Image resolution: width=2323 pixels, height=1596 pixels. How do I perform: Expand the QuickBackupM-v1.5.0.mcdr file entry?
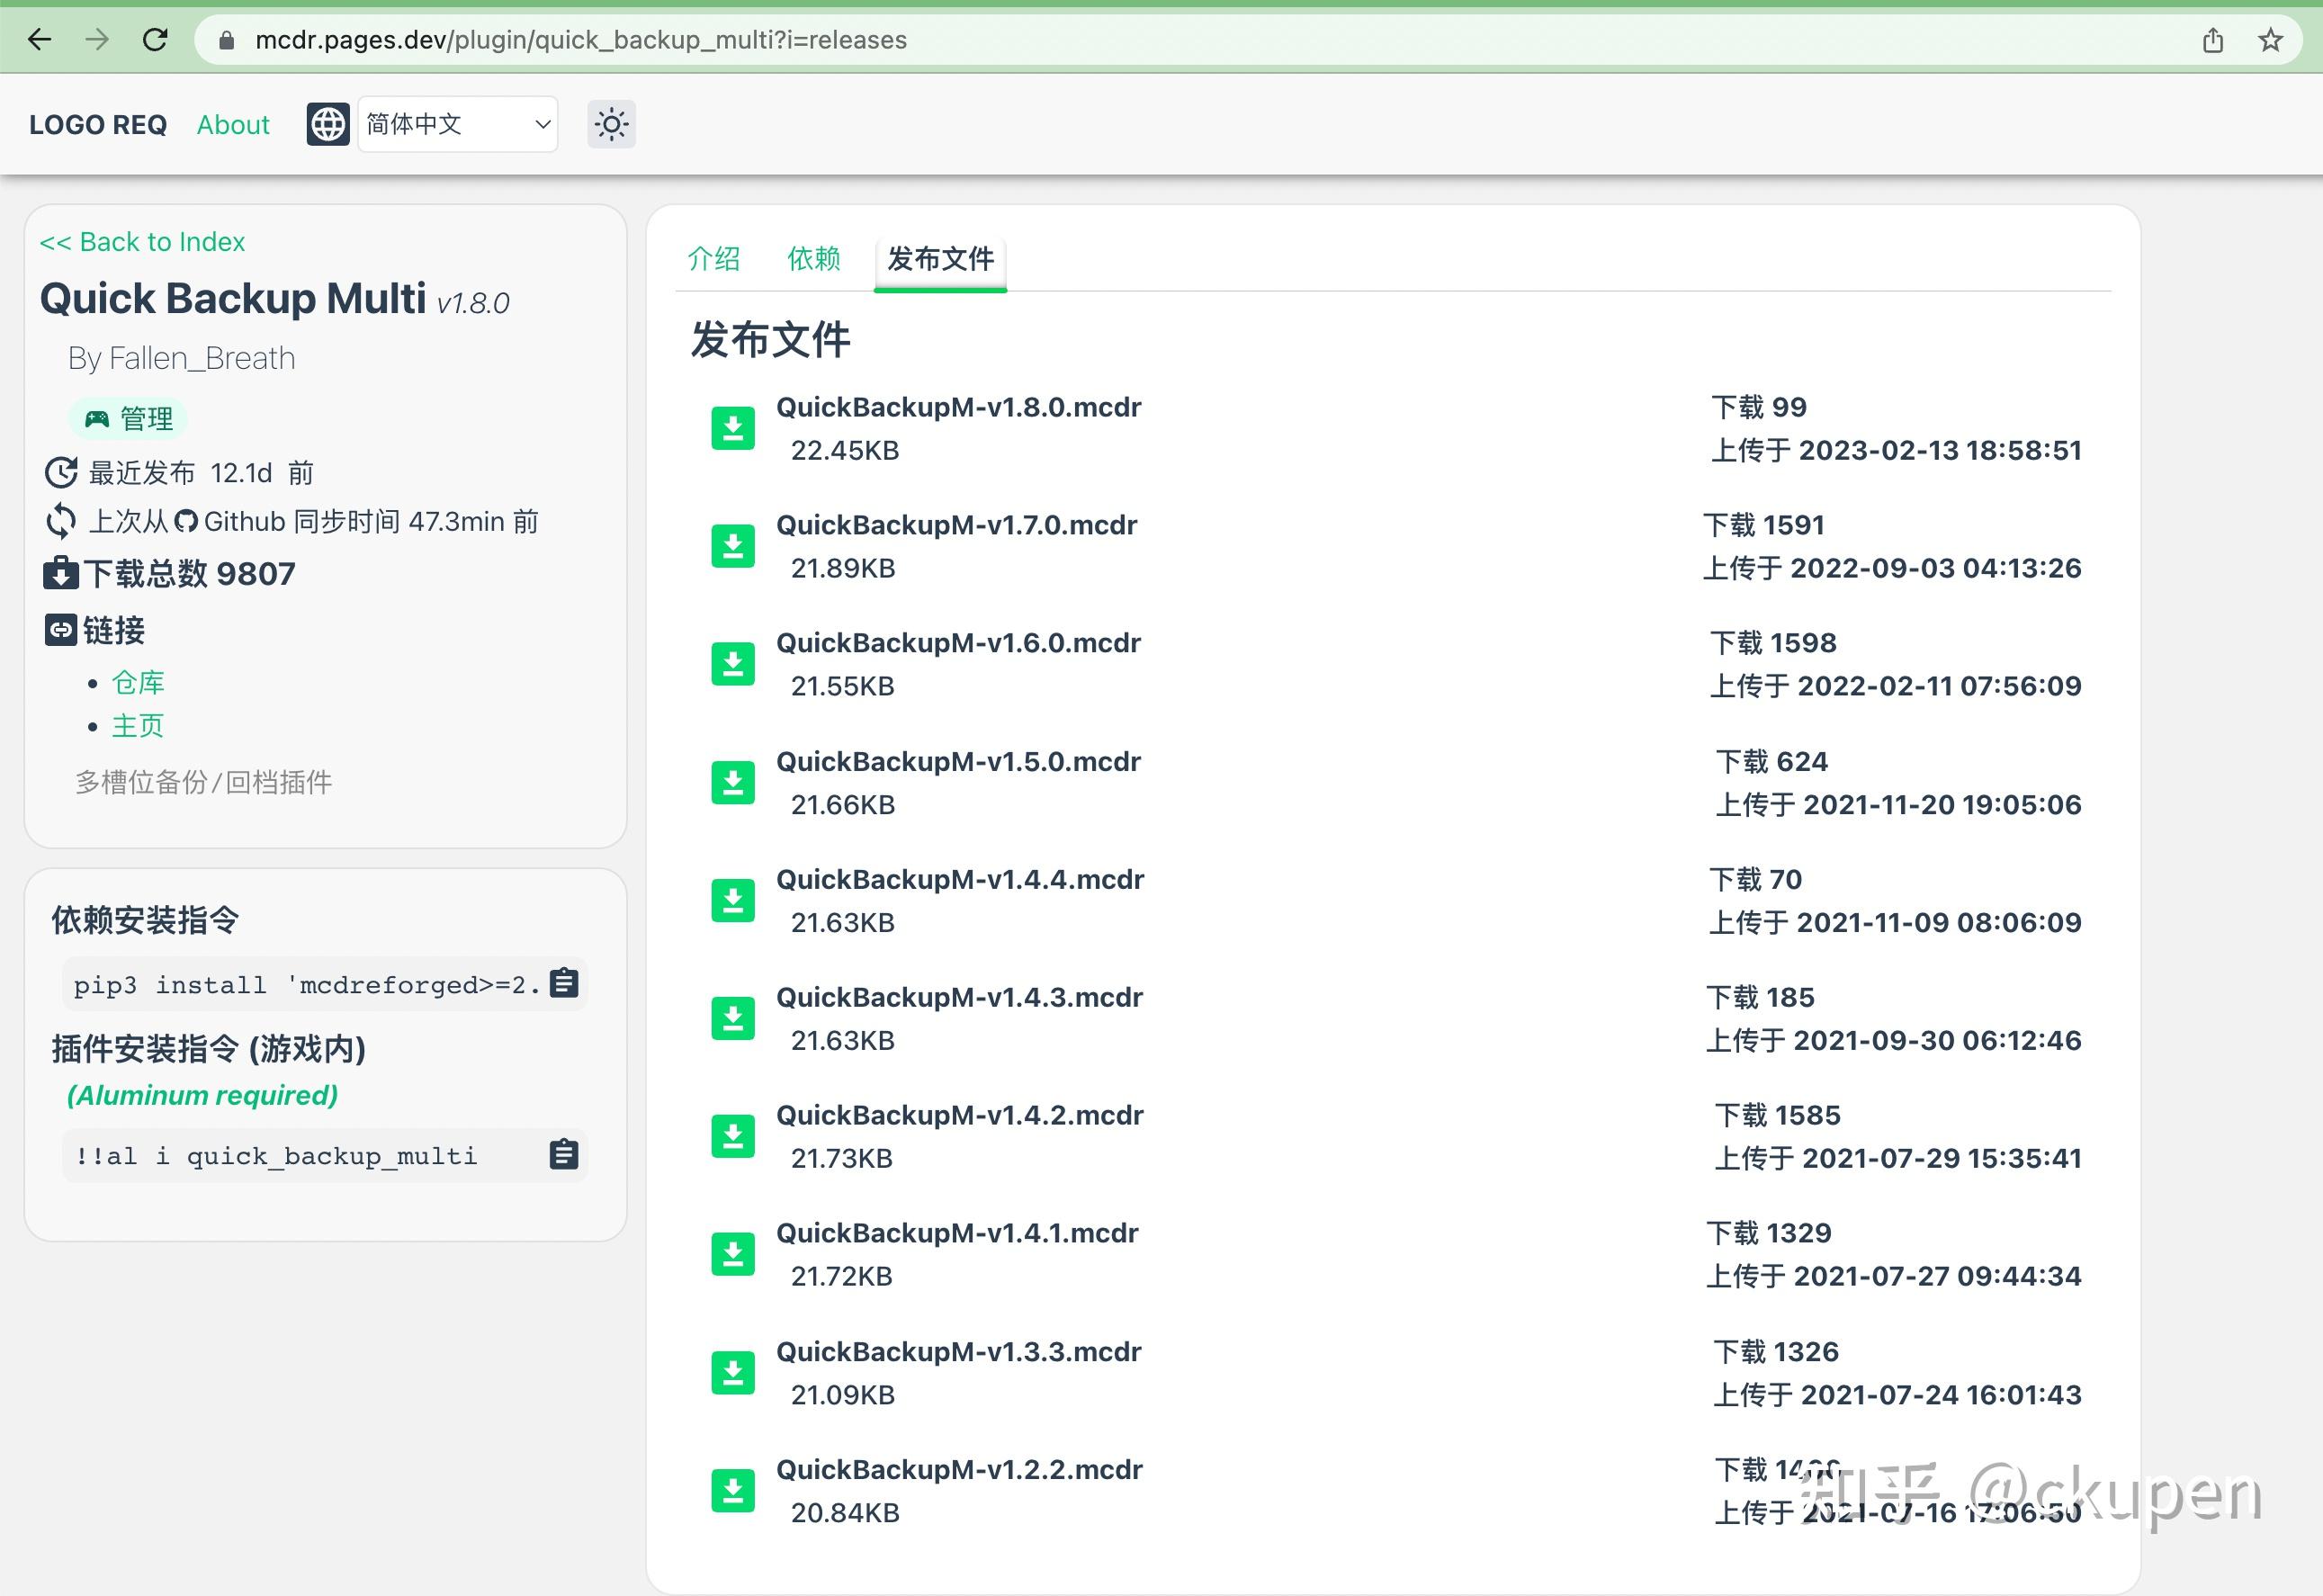coord(959,761)
